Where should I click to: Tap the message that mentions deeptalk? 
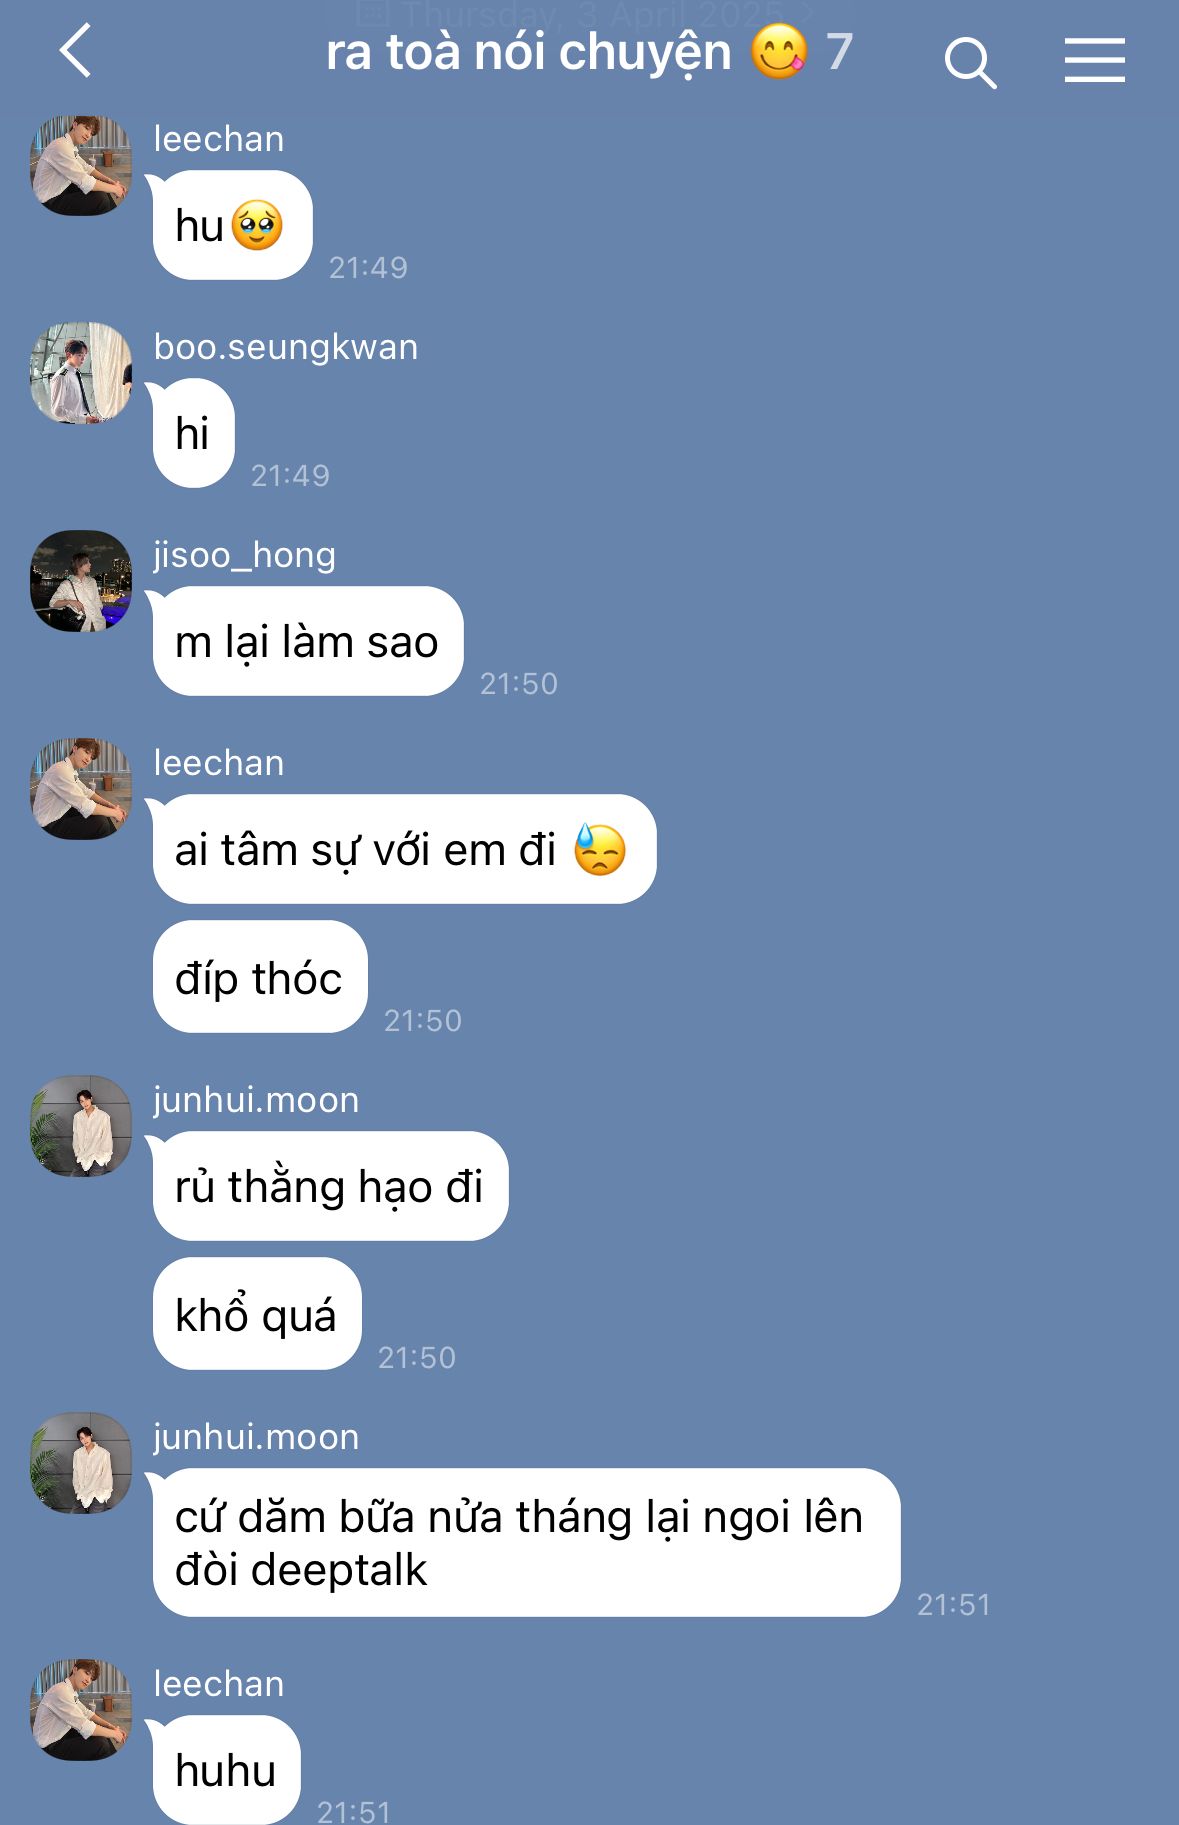[x=526, y=1542]
